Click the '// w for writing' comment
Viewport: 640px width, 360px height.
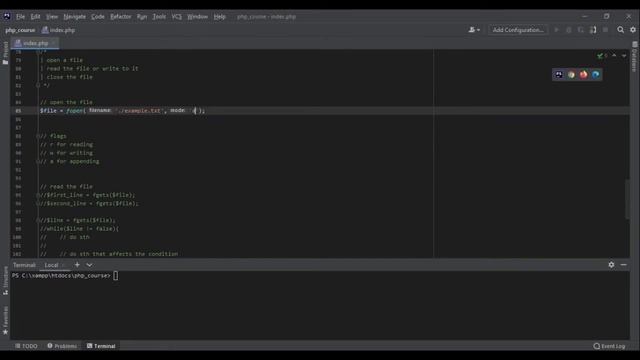[x=67, y=153]
